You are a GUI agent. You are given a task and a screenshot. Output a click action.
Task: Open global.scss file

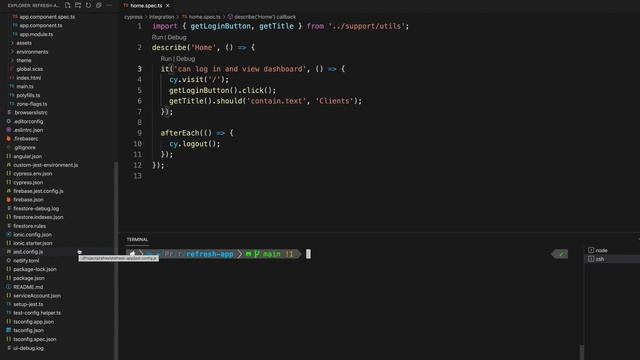click(29, 69)
